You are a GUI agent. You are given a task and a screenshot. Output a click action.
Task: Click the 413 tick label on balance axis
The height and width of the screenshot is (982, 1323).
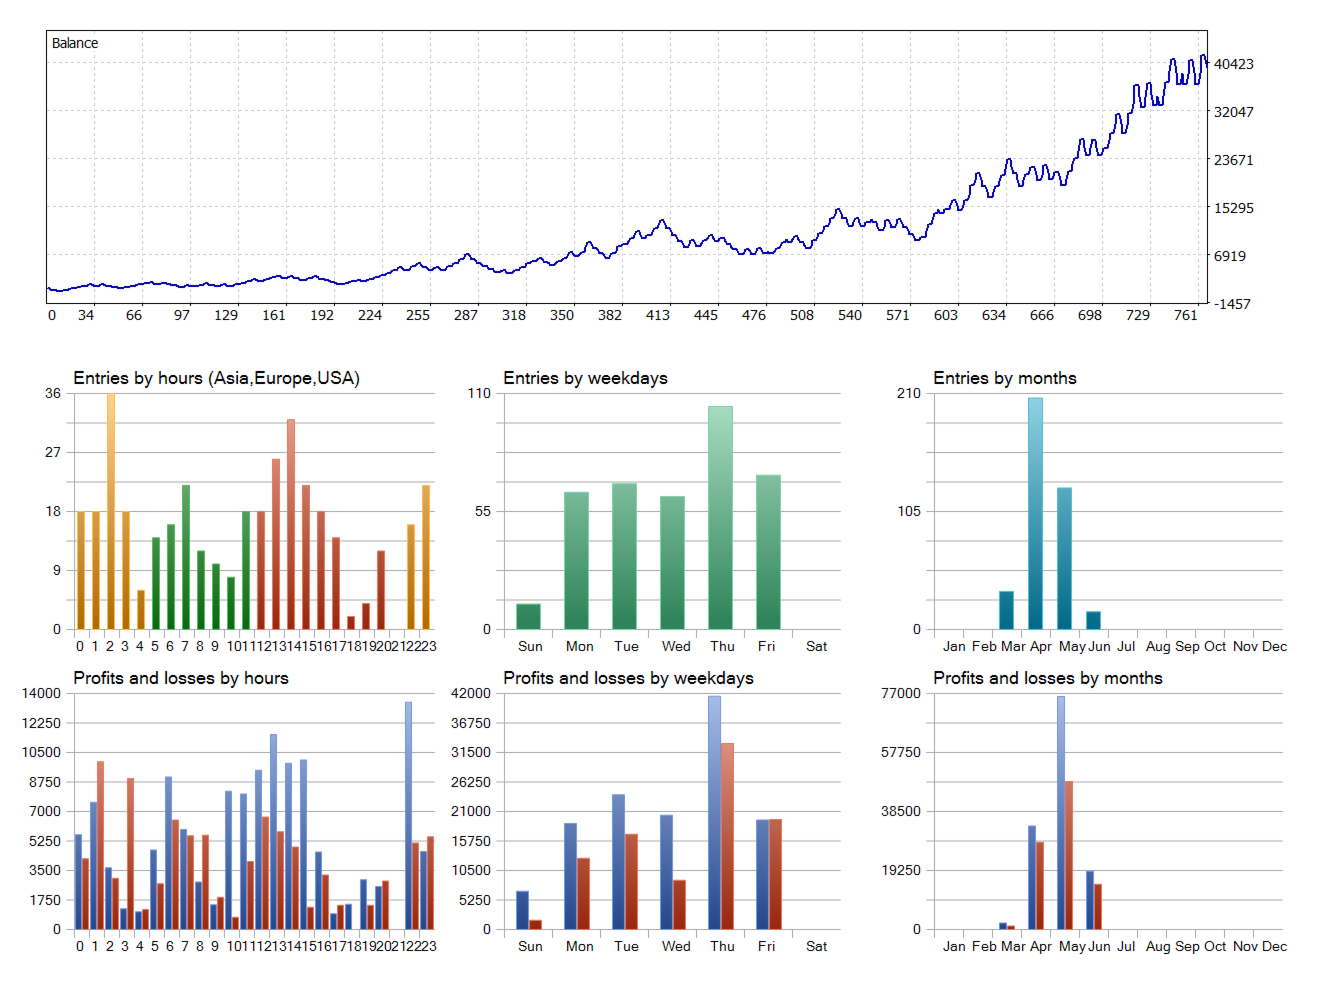click(x=658, y=315)
